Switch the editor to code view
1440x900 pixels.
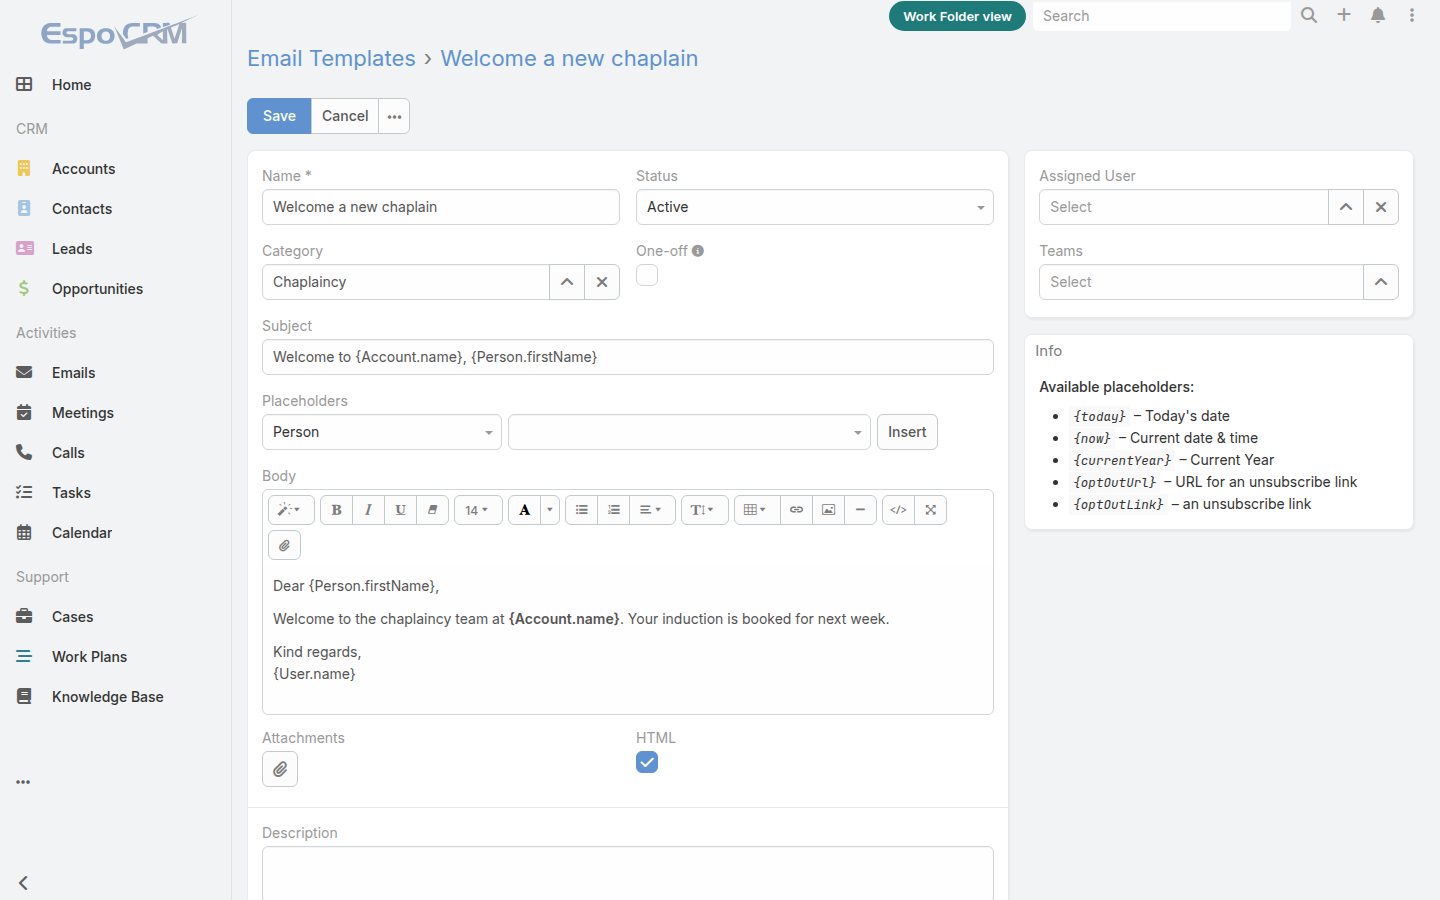[898, 510]
